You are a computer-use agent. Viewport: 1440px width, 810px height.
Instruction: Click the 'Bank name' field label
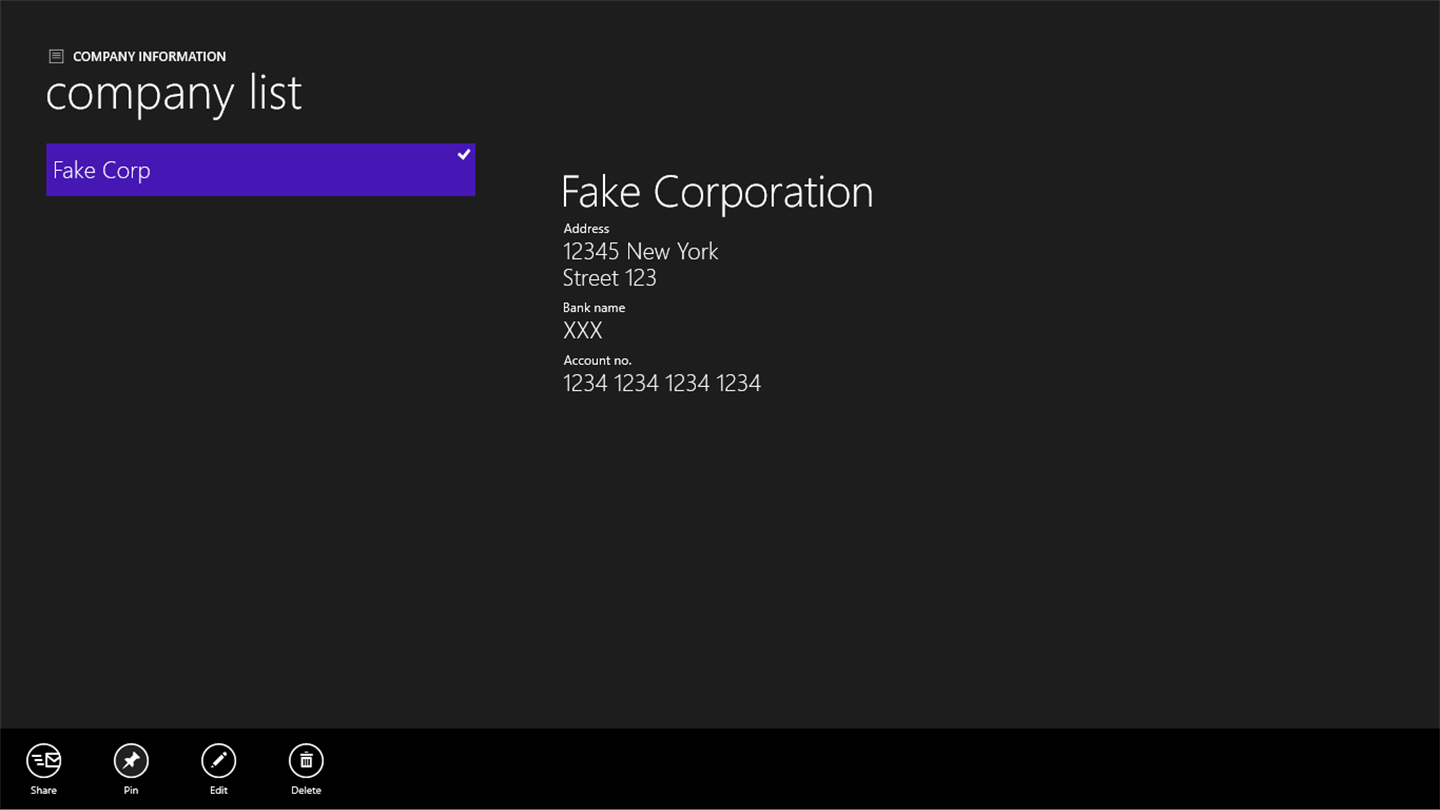[593, 308]
